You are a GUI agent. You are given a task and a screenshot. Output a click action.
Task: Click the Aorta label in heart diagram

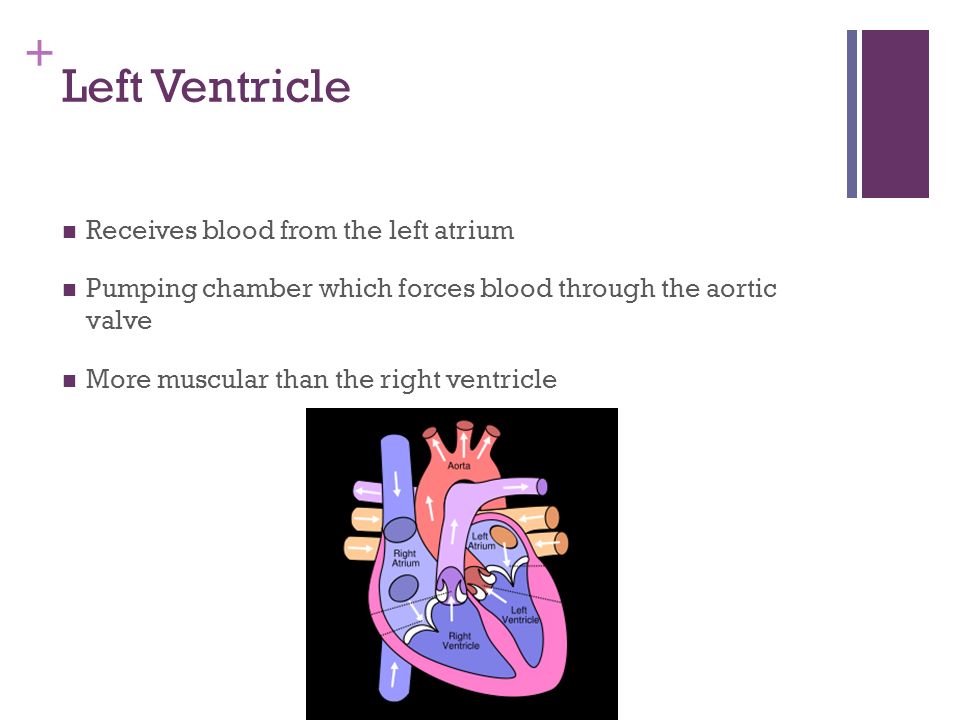[x=459, y=466]
